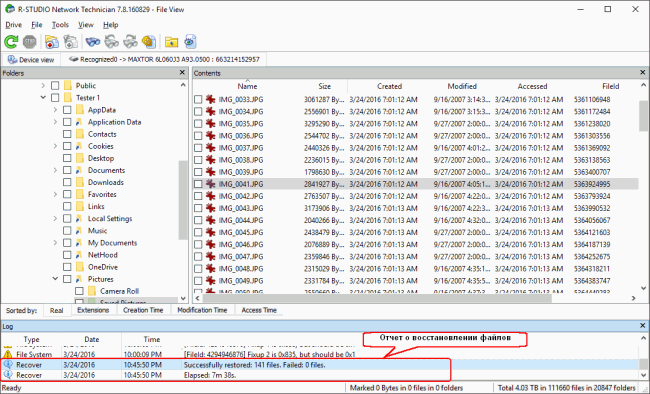Screen dimensions: 650x394
Task: Click the Contents horizontal scrollbar thumb
Action: 377,298
